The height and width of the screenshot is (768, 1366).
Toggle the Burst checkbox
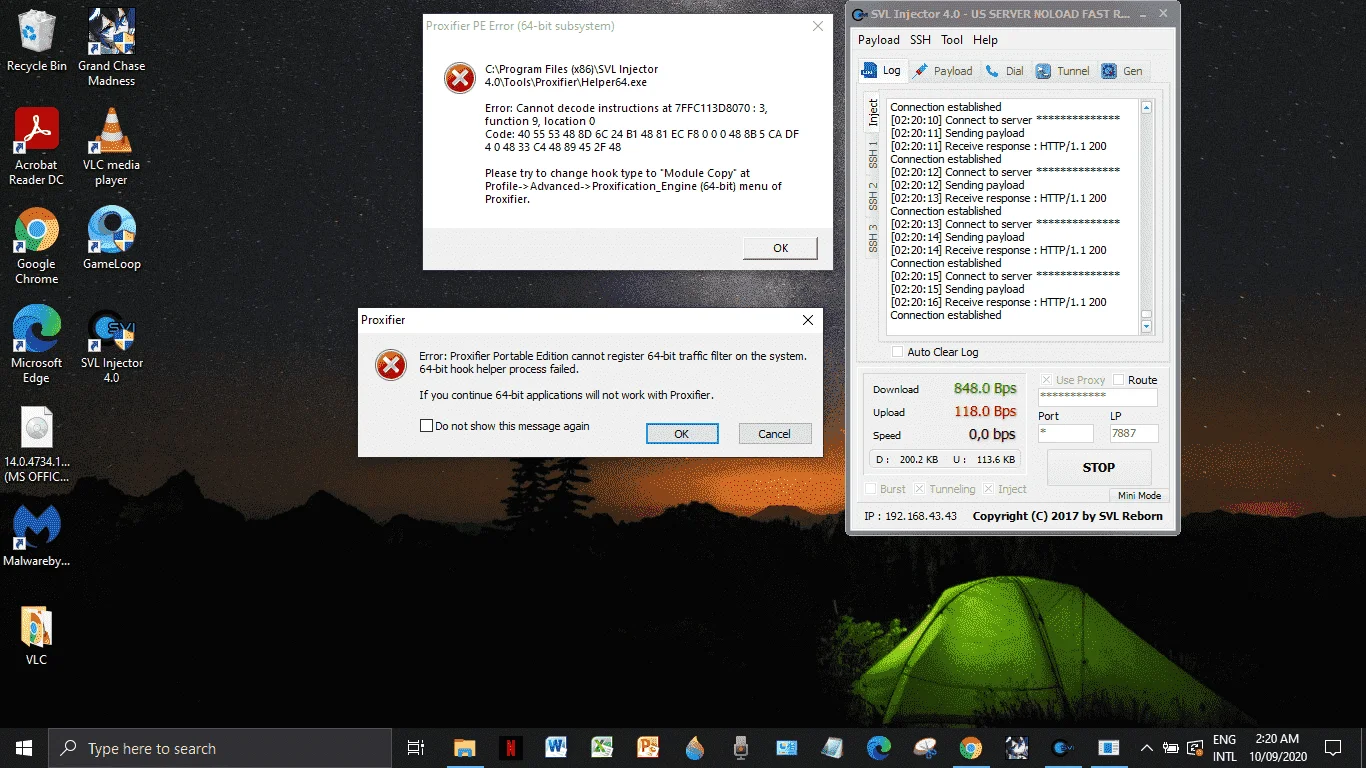tap(870, 489)
